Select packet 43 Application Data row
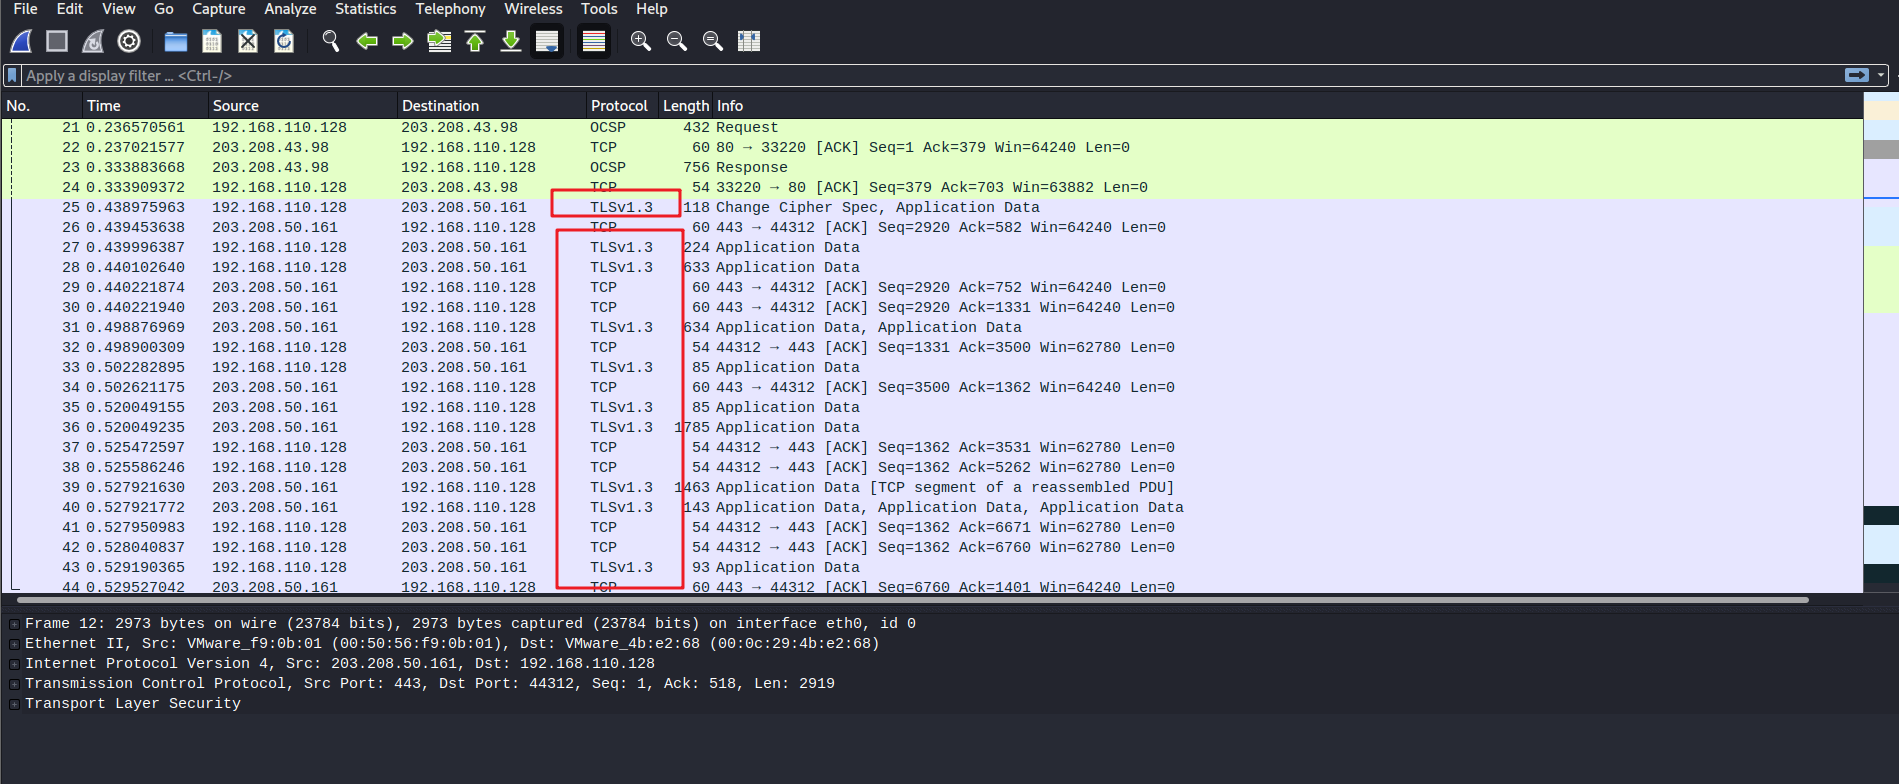 click(x=932, y=568)
